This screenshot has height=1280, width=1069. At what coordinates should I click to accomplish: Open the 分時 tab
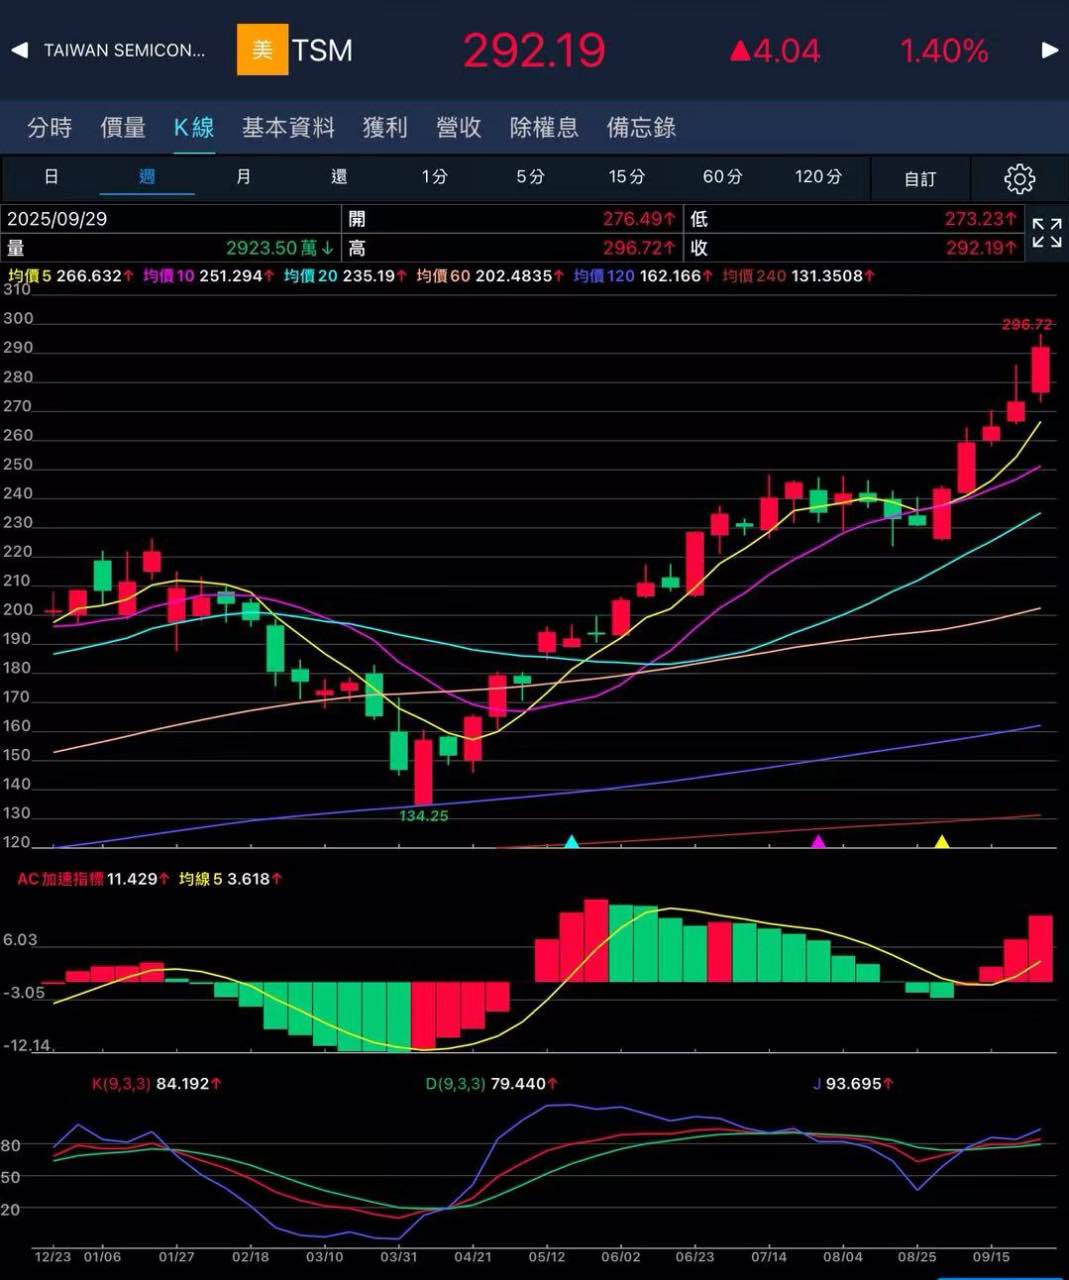(x=50, y=127)
